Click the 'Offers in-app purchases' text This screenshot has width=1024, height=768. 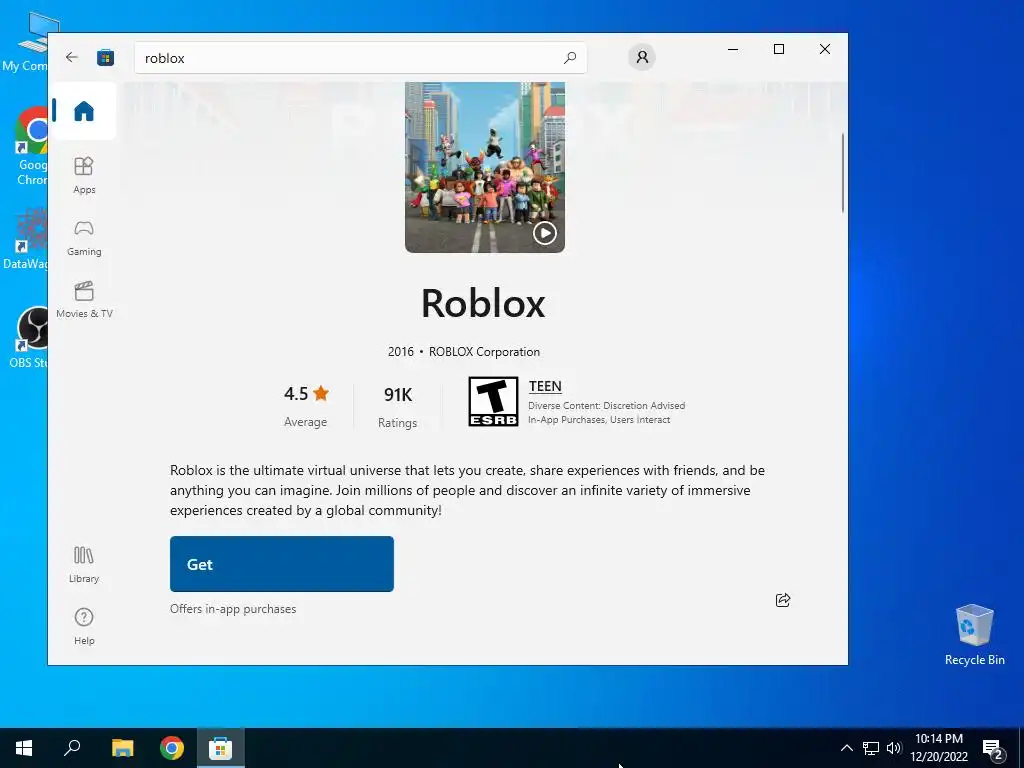coord(233,609)
